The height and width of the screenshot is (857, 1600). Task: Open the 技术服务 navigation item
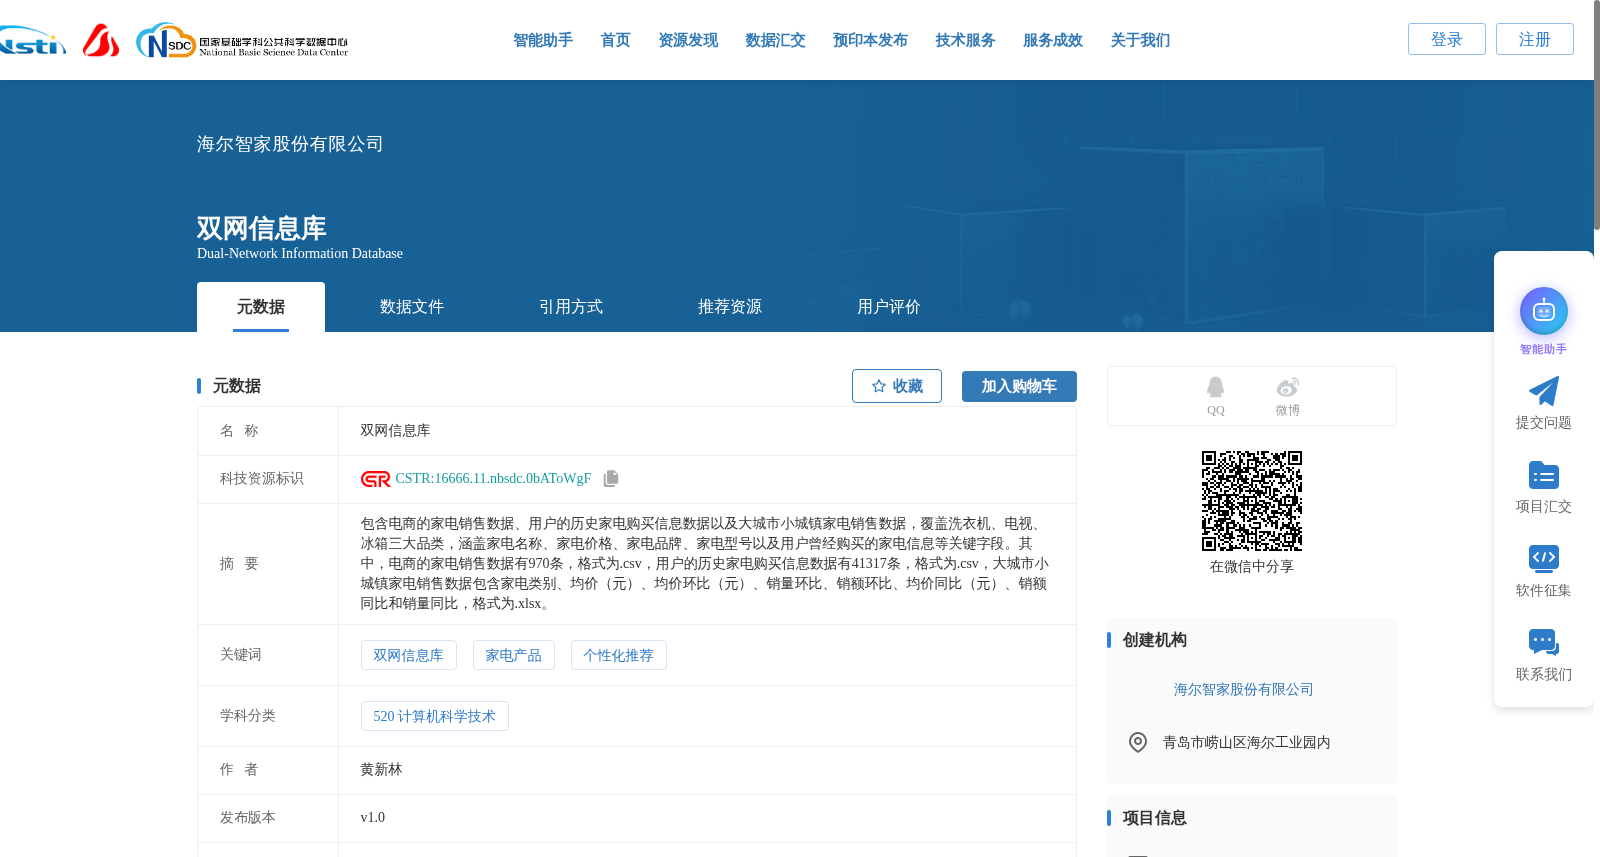tap(965, 40)
